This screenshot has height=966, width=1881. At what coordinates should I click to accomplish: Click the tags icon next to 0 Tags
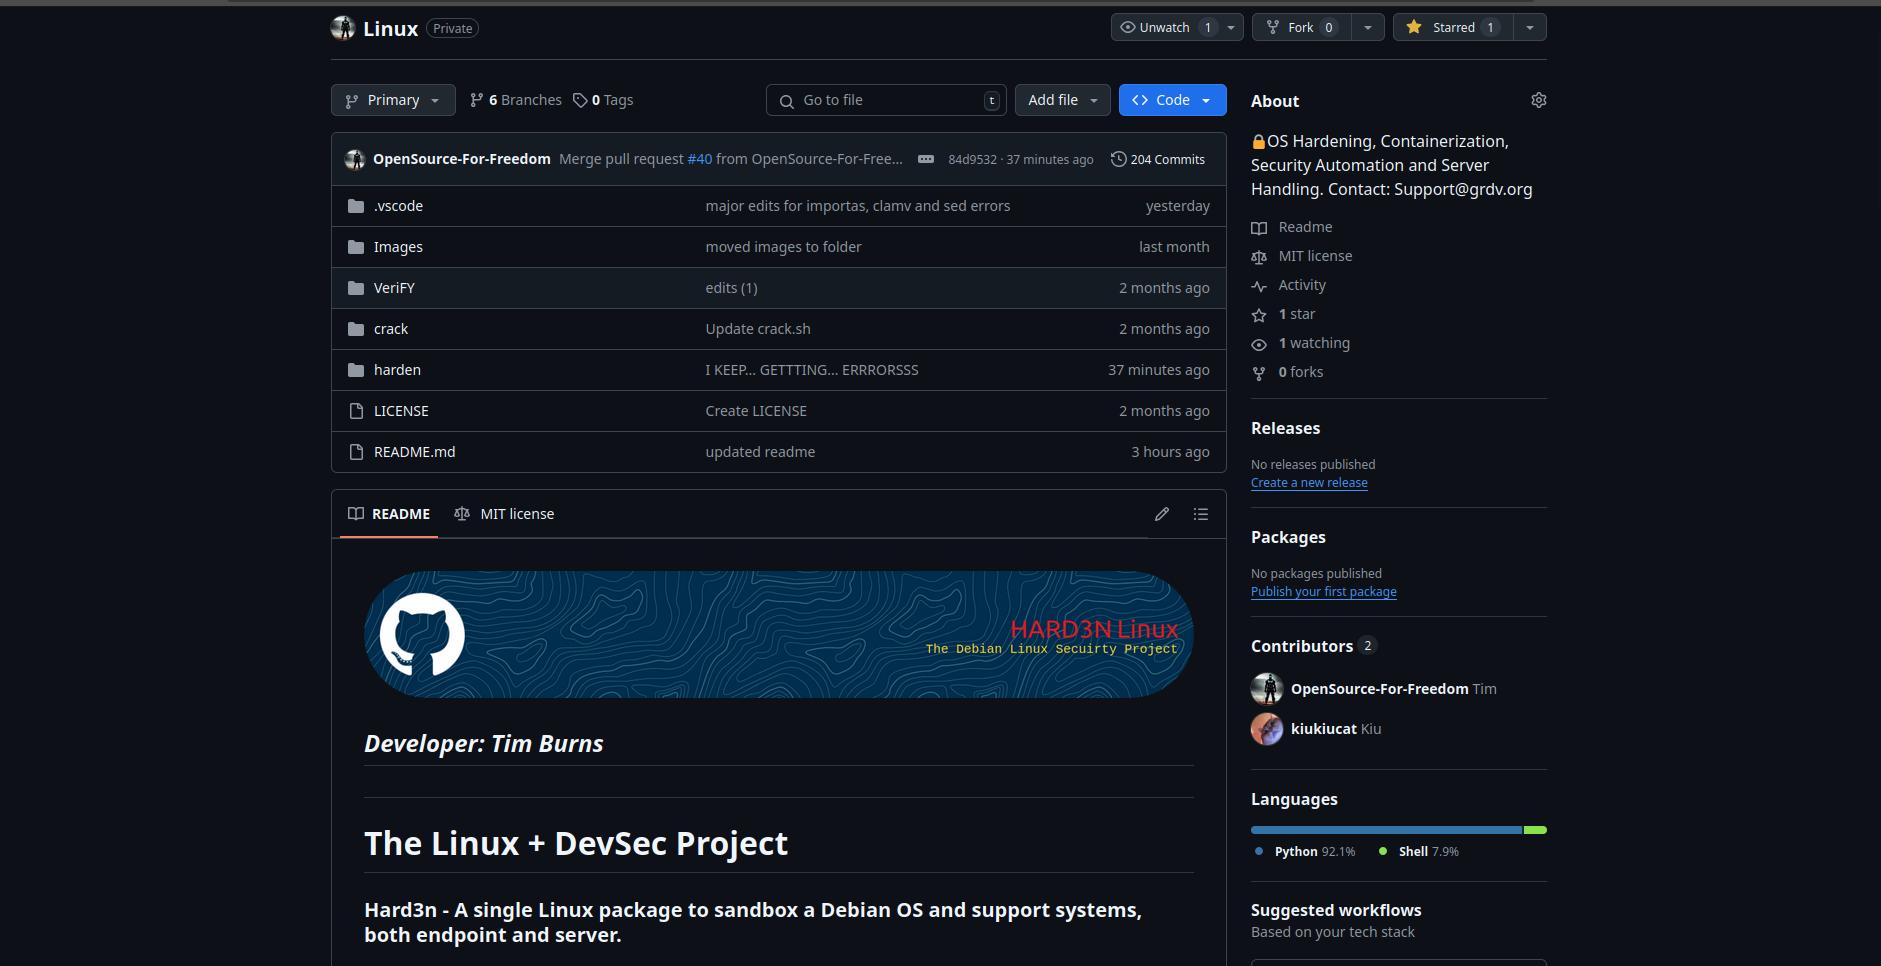[x=581, y=99]
